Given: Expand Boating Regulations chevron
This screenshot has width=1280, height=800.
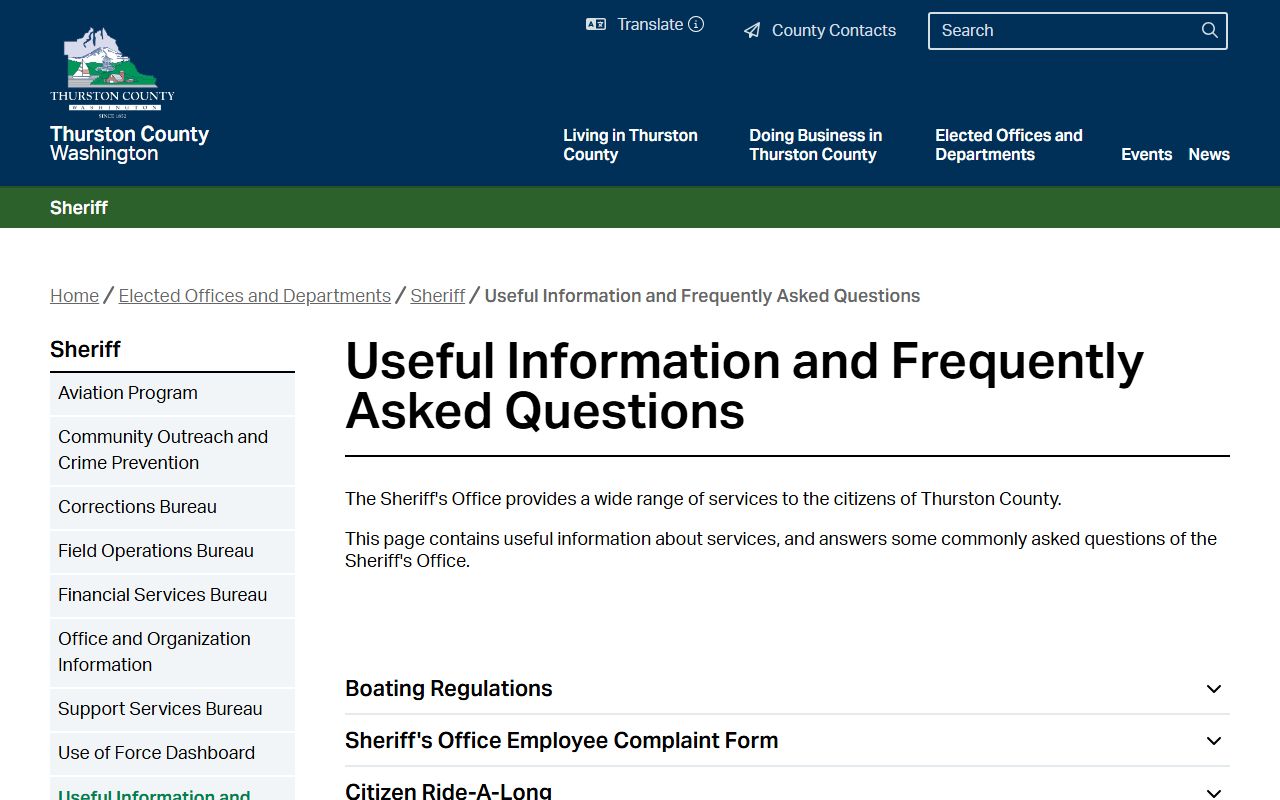Looking at the screenshot, I should 1214,689.
